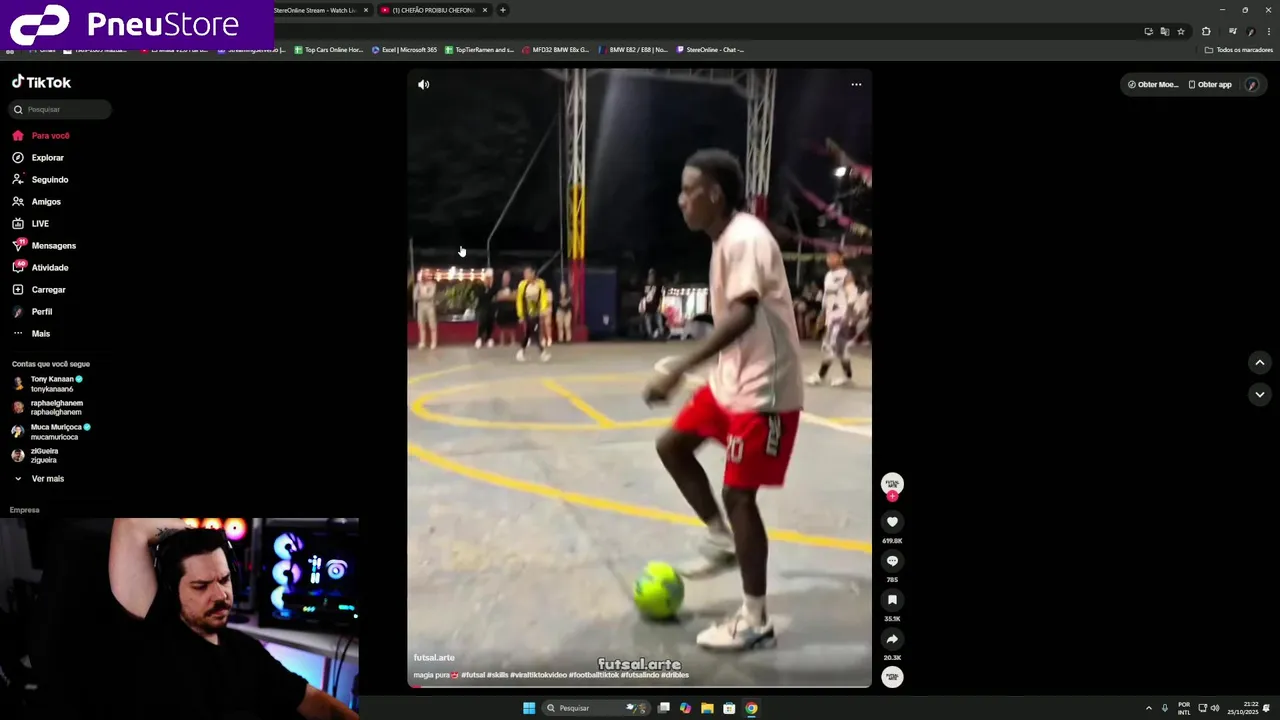Go to next video with down chevron
The height and width of the screenshot is (720, 1280).
(1260, 394)
